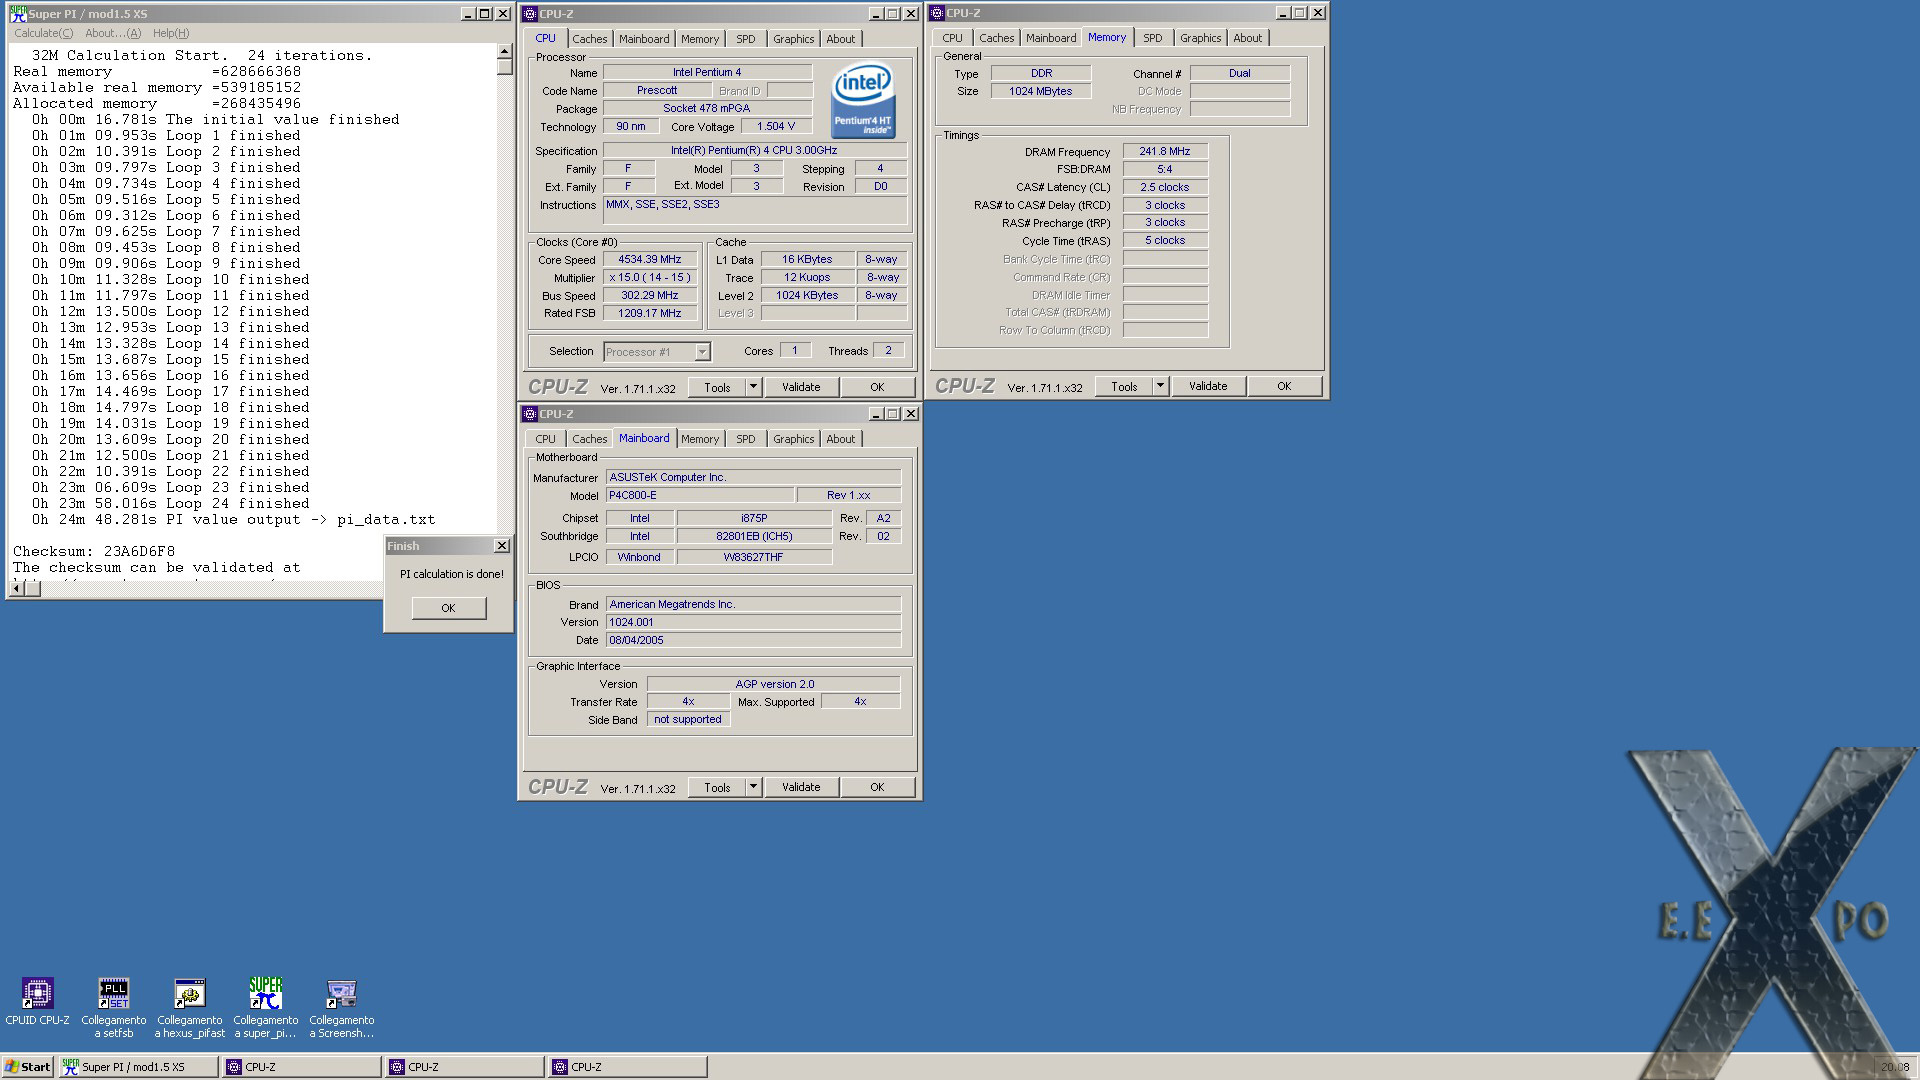Click the Intel Pentium 4 HT logo

coord(863,101)
